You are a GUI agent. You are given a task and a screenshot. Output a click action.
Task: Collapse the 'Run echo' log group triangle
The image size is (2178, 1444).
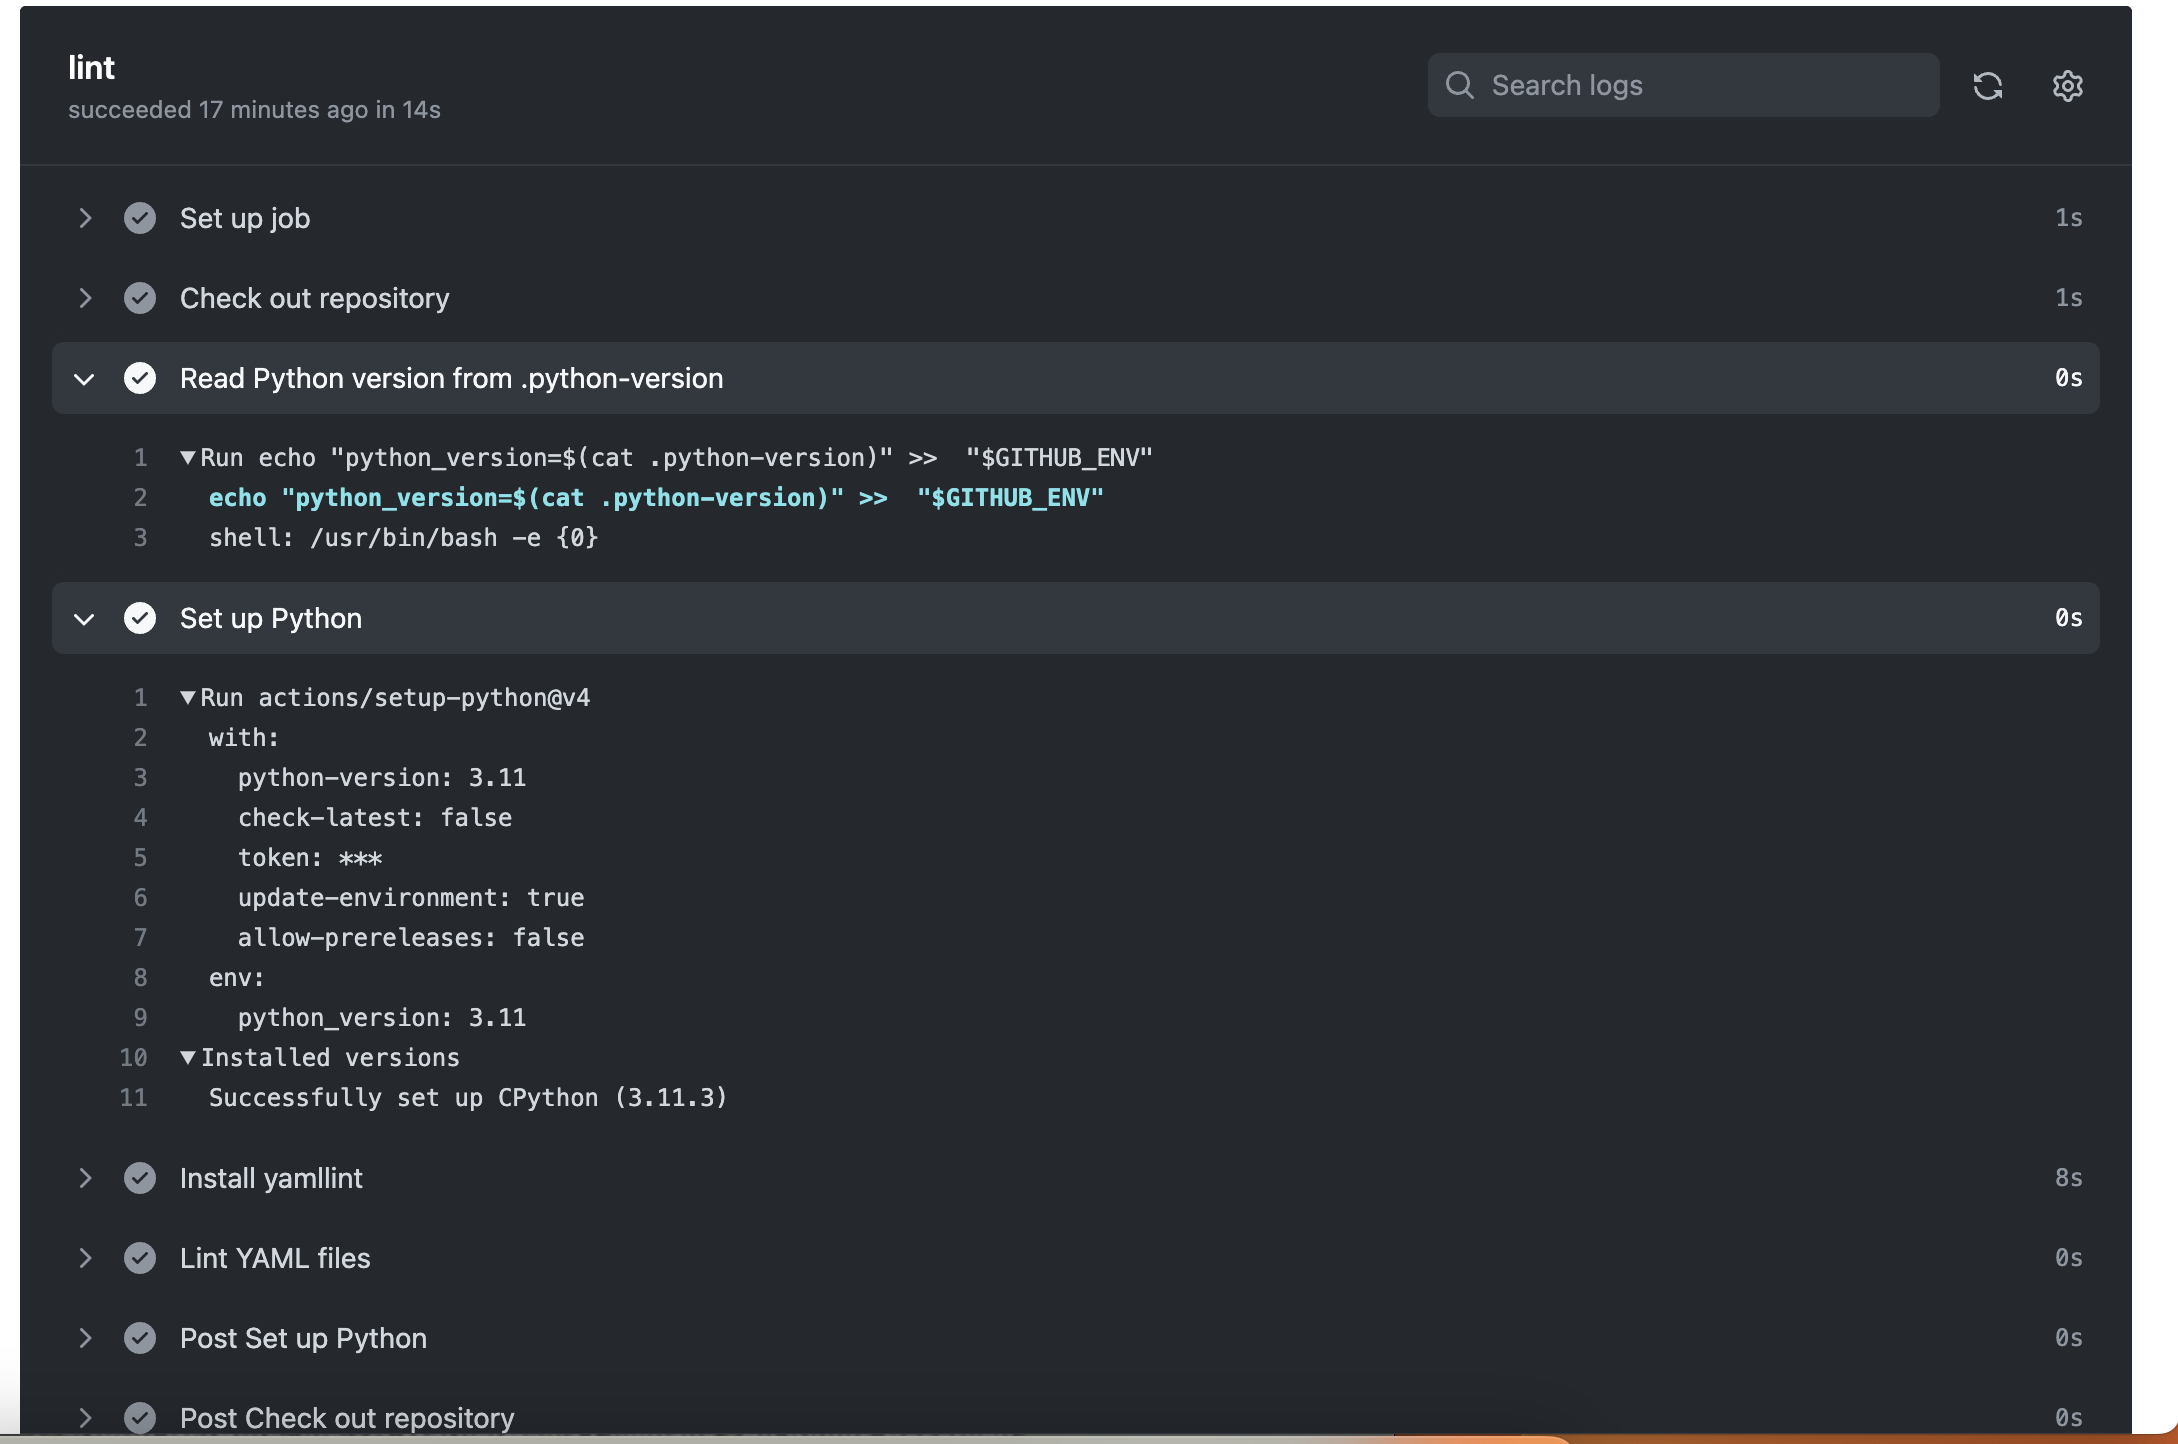187,458
